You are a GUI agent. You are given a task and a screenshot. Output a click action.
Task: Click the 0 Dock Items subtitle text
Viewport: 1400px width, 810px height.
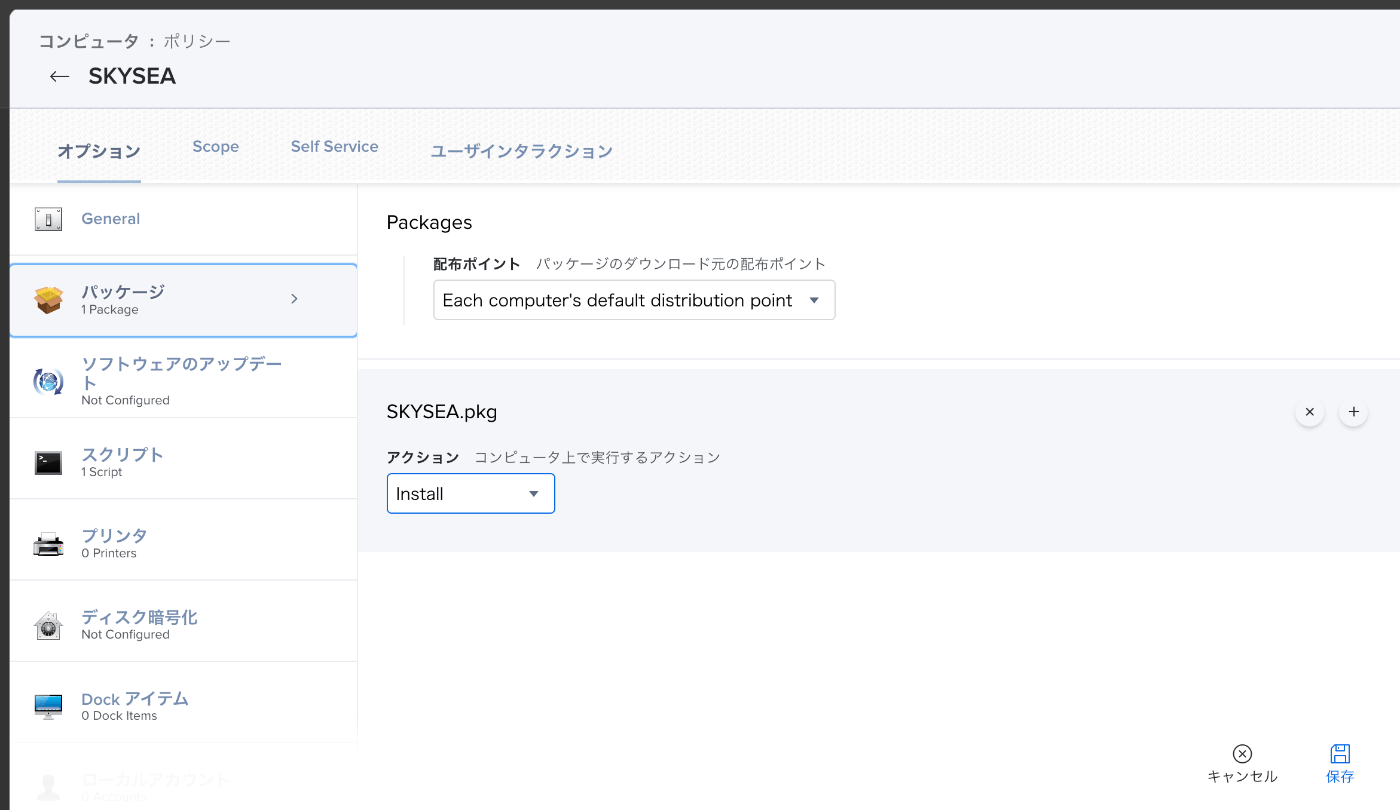(119, 716)
